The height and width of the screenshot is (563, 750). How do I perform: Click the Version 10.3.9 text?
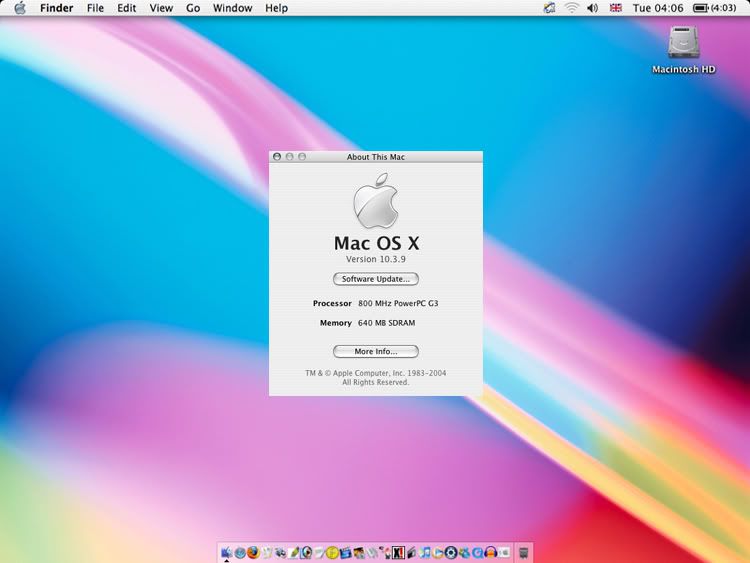(376, 259)
